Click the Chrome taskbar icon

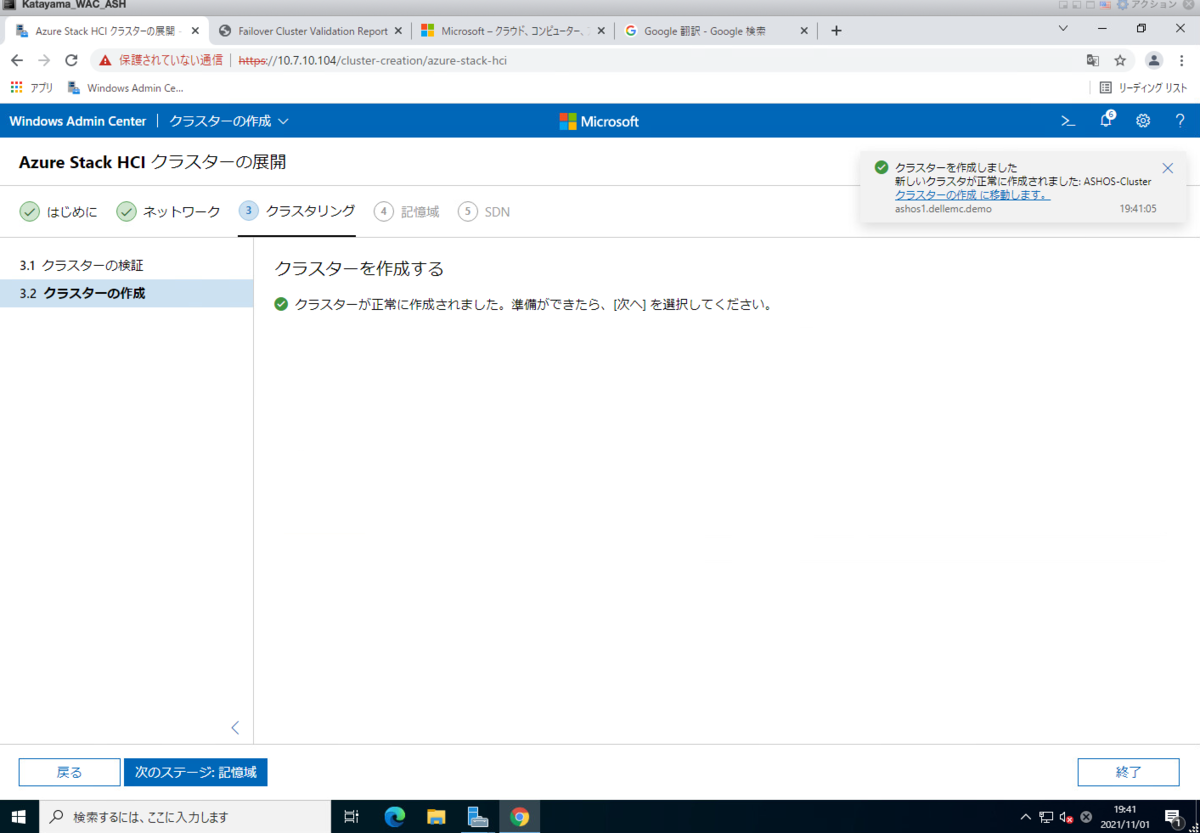pos(519,817)
